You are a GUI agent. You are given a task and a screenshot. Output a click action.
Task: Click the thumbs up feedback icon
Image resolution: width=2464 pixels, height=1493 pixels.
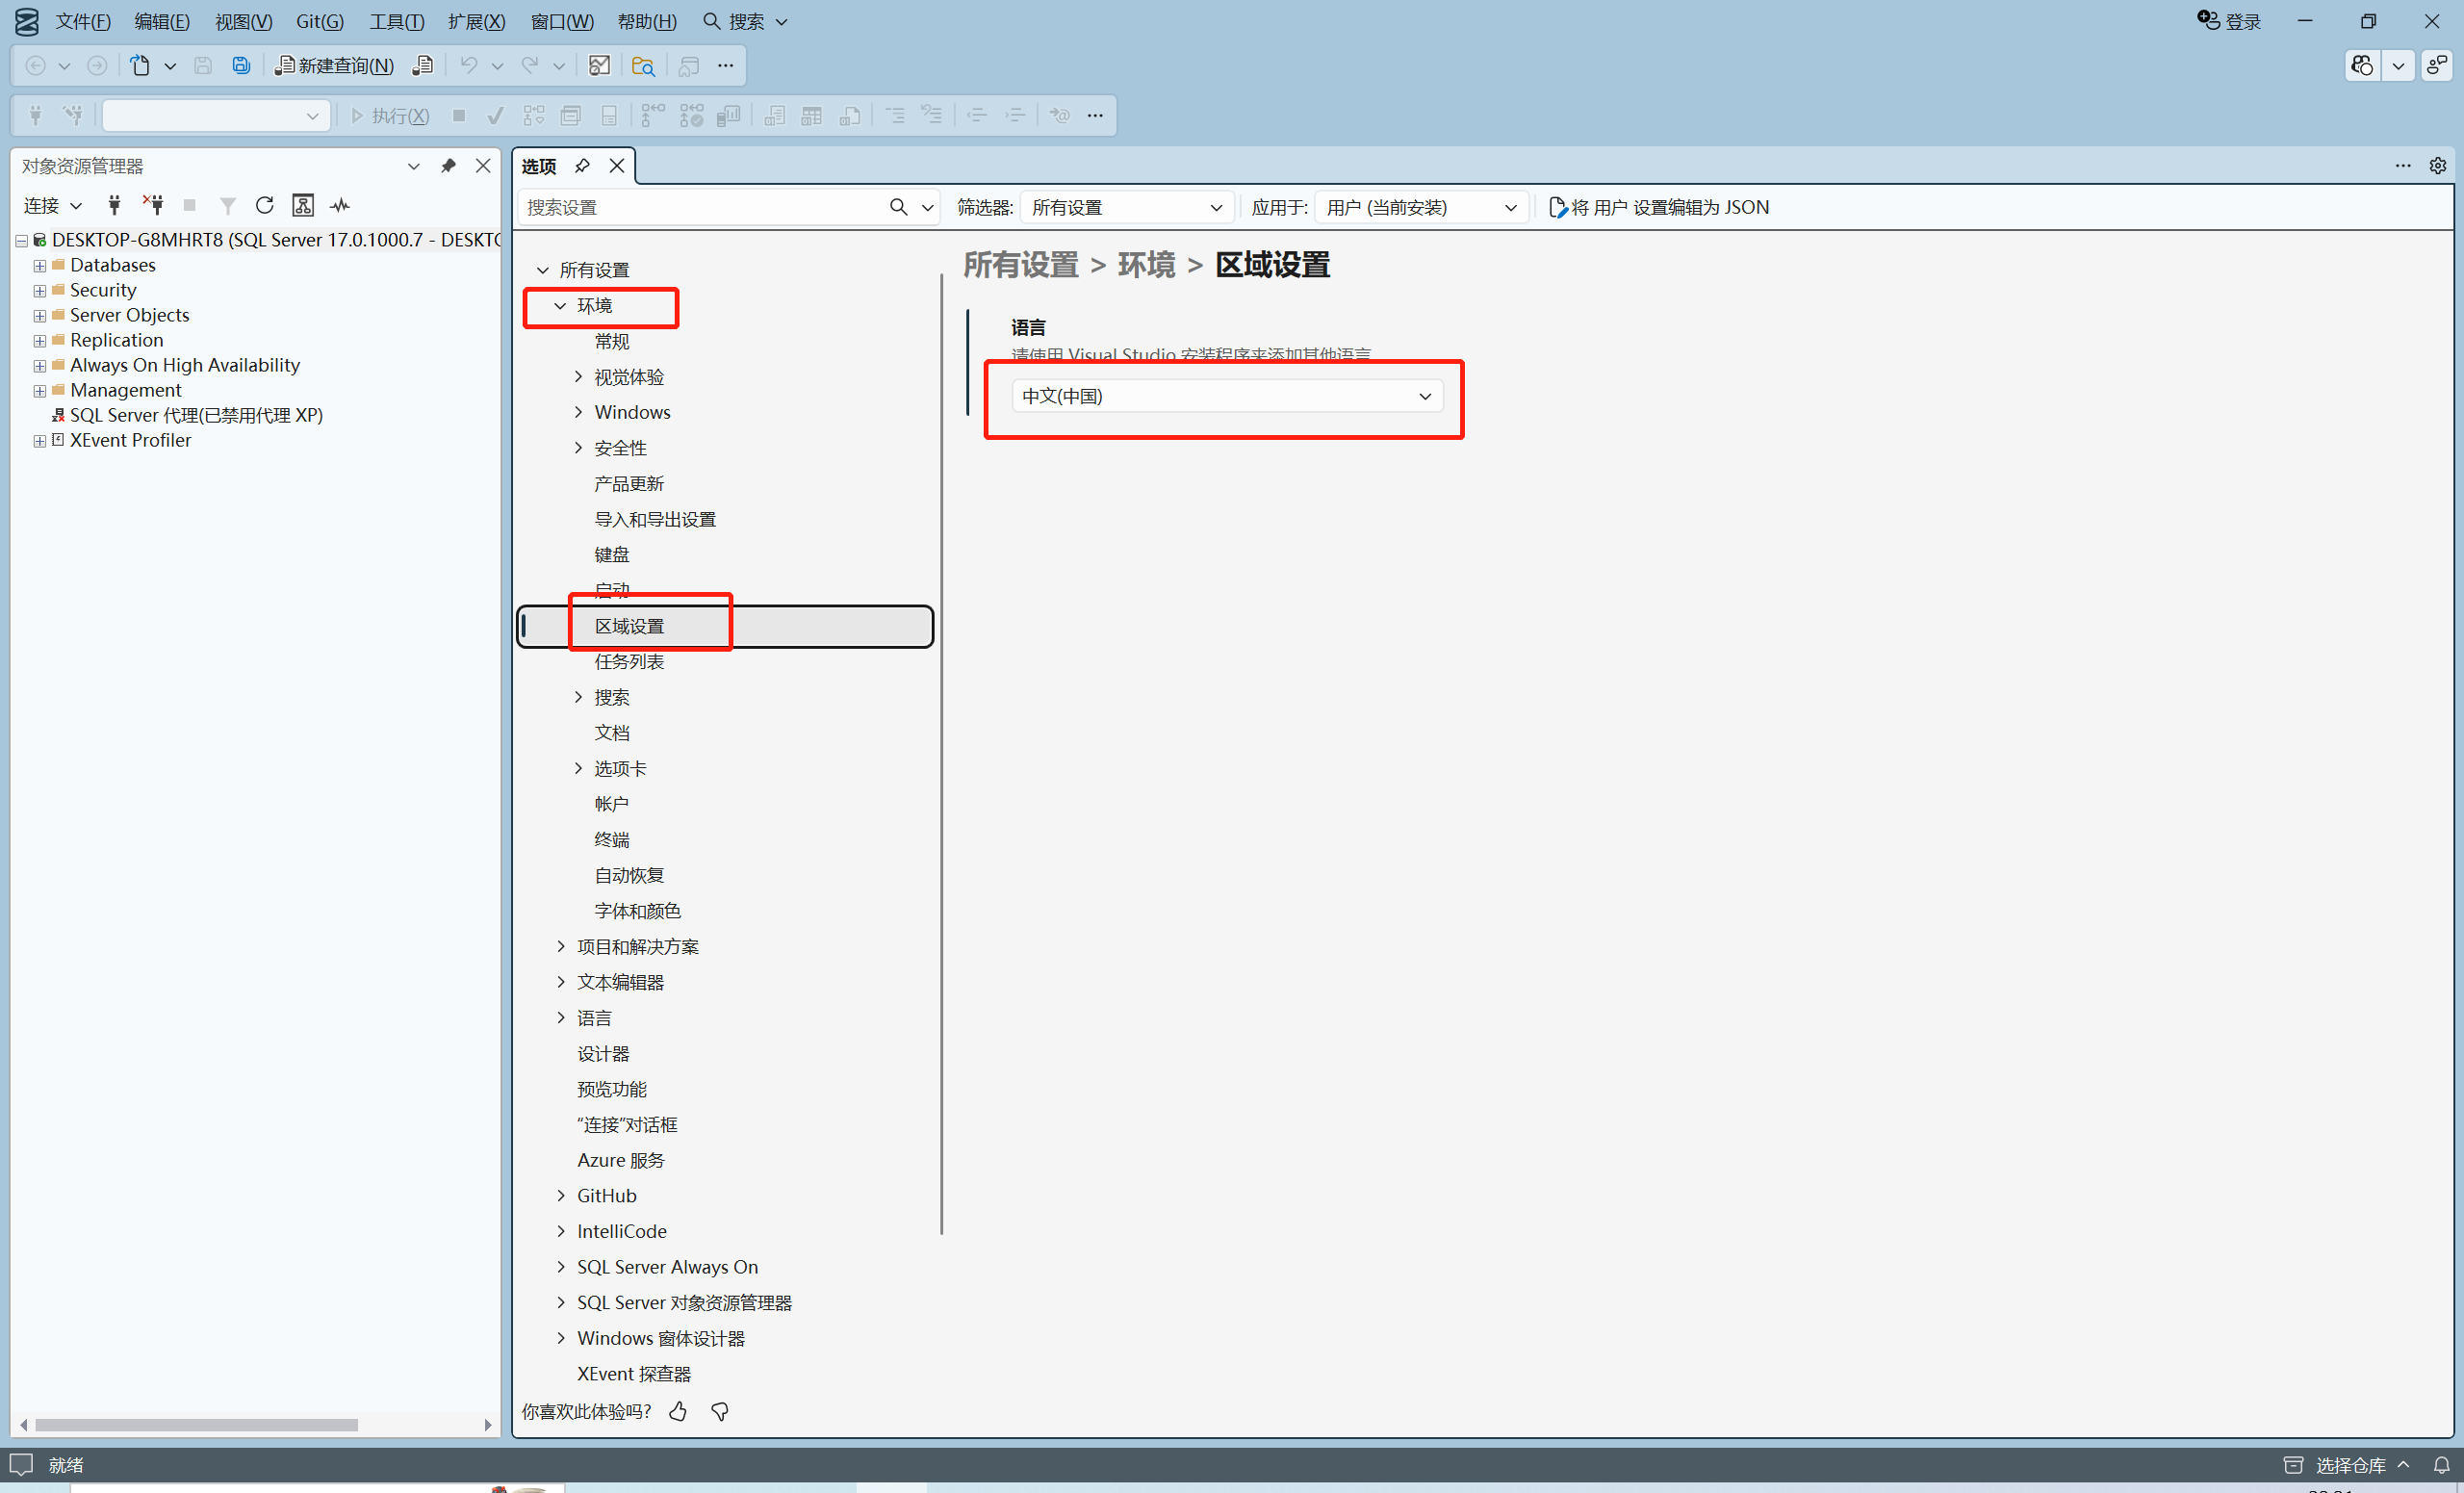tap(678, 1411)
